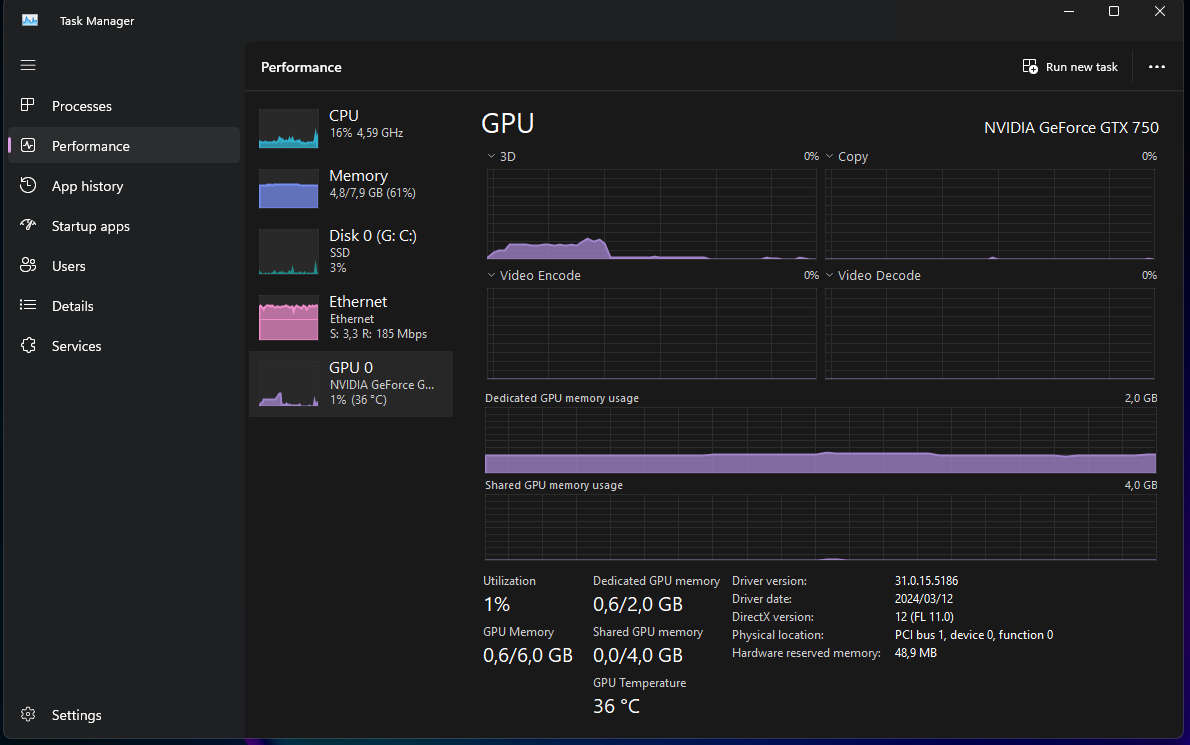Open the Startup apps section
This screenshot has height=745, width=1190.
click(28, 225)
